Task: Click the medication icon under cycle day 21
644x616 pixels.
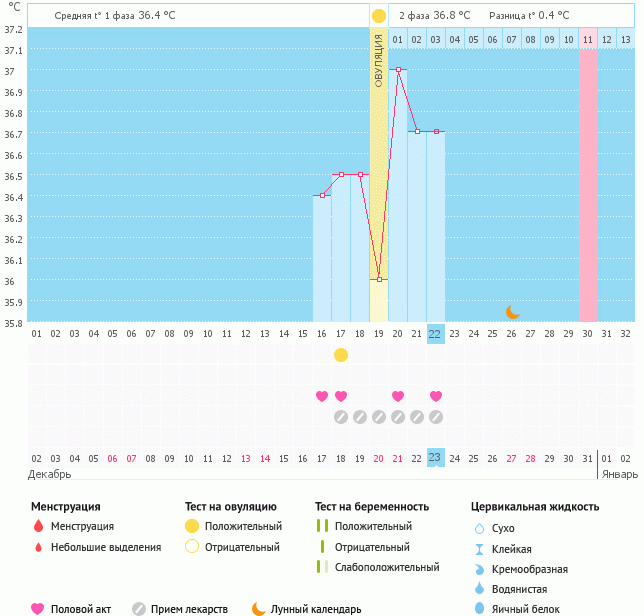Action: [x=417, y=417]
